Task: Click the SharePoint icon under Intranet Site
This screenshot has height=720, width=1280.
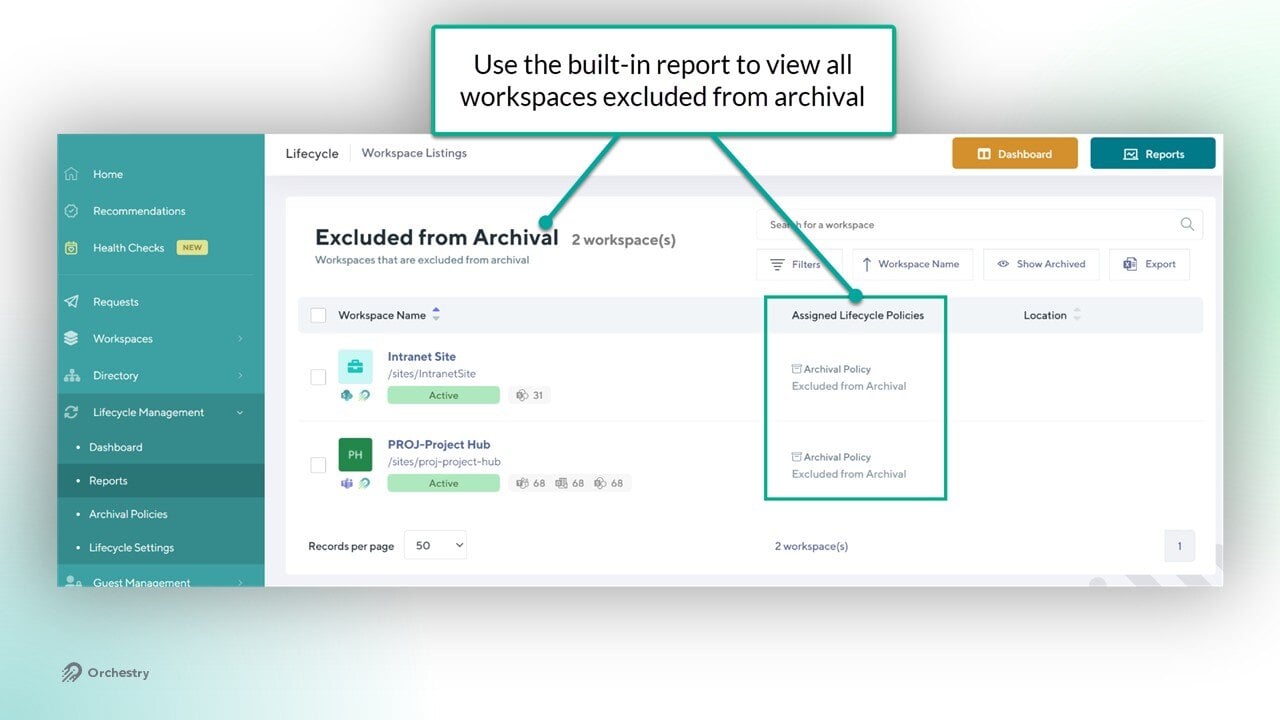Action: tap(346, 395)
